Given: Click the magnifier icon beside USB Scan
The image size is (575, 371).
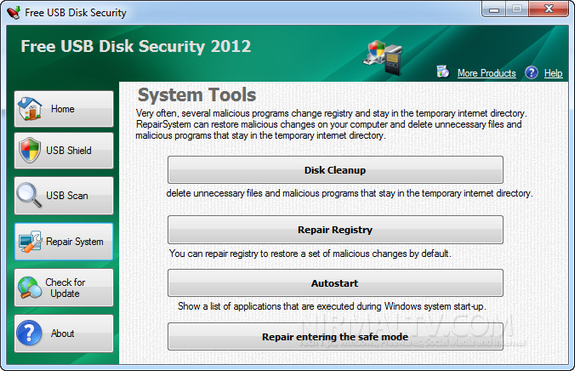Looking at the screenshot, I should click(29, 195).
